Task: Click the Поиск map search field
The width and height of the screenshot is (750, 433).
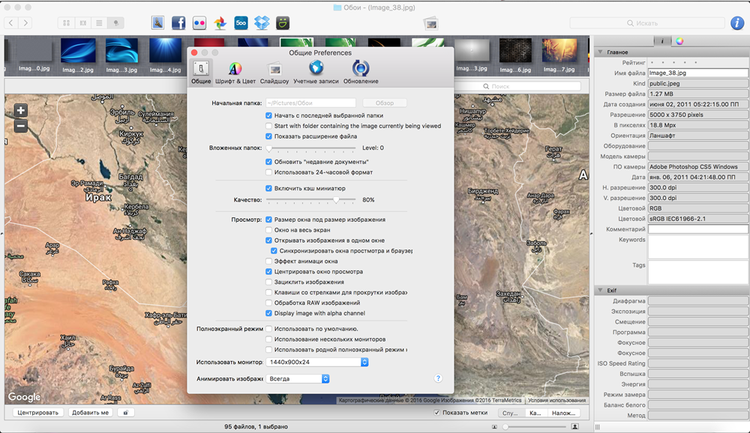Action: pyautogui.click(x=516, y=86)
